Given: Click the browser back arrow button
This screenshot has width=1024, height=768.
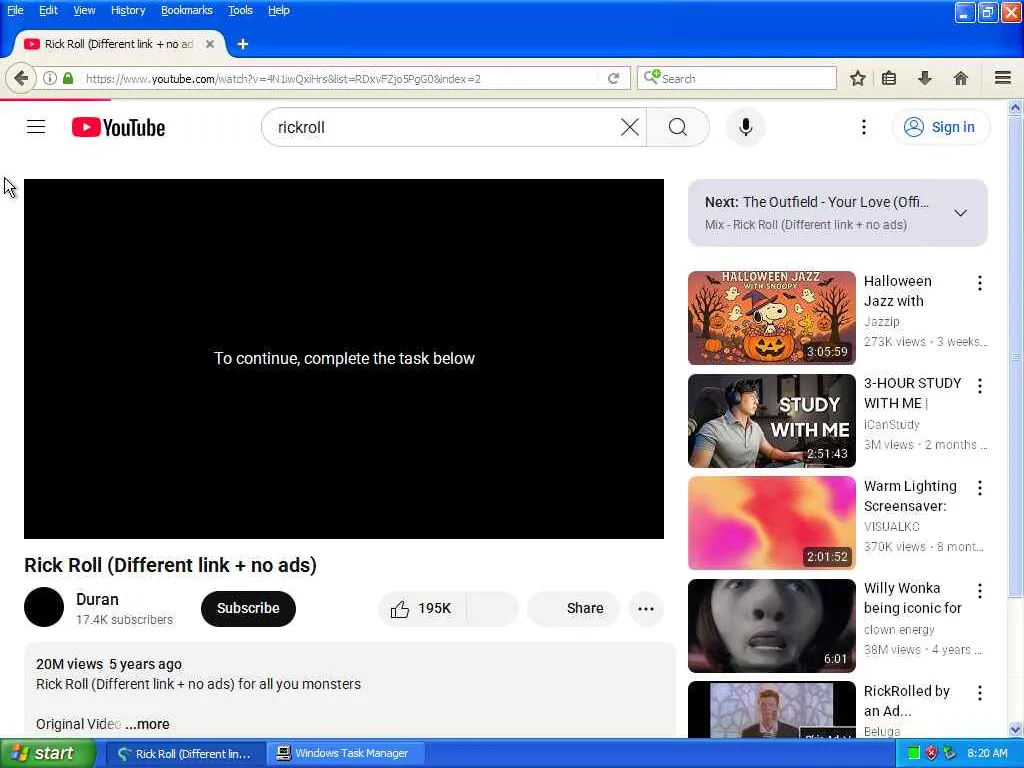Looking at the screenshot, I should pyautogui.click(x=21, y=78).
